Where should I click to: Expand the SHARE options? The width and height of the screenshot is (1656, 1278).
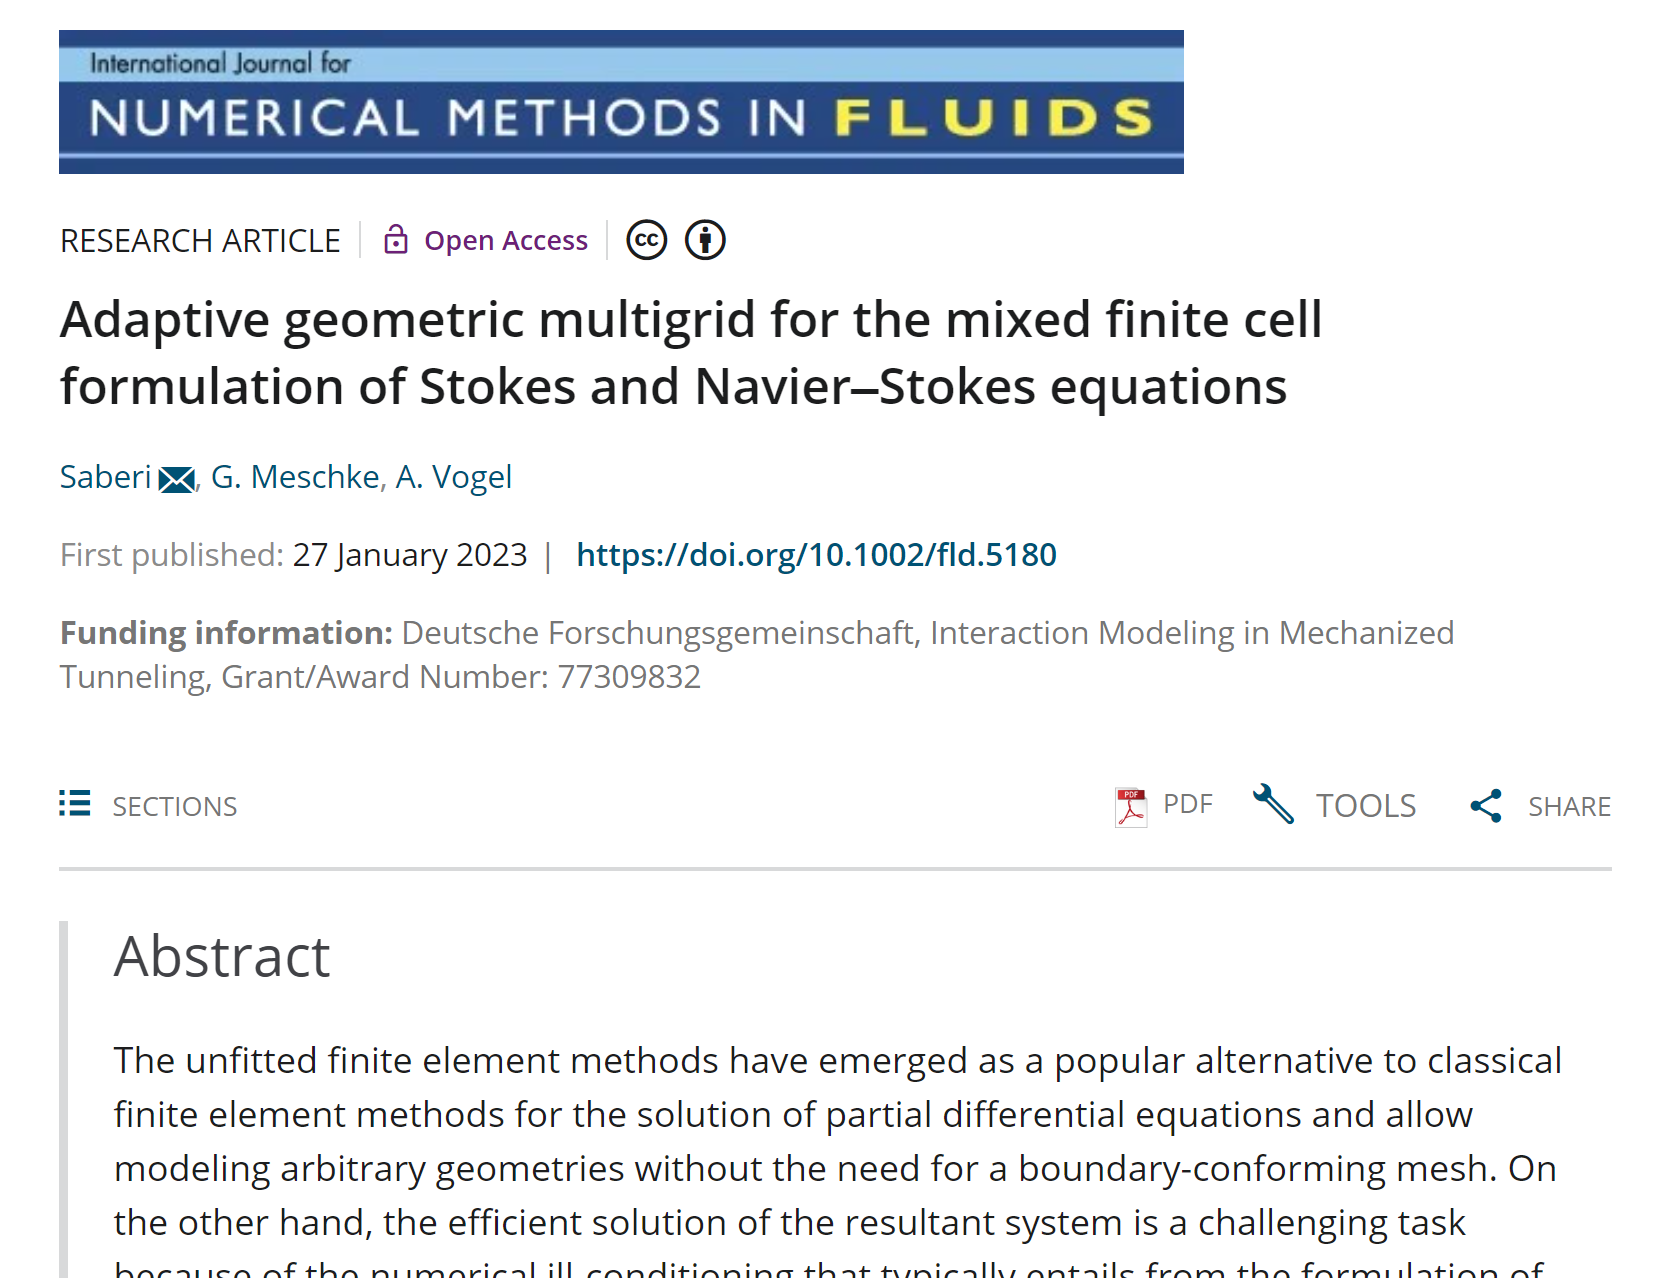click(1540, 806)
